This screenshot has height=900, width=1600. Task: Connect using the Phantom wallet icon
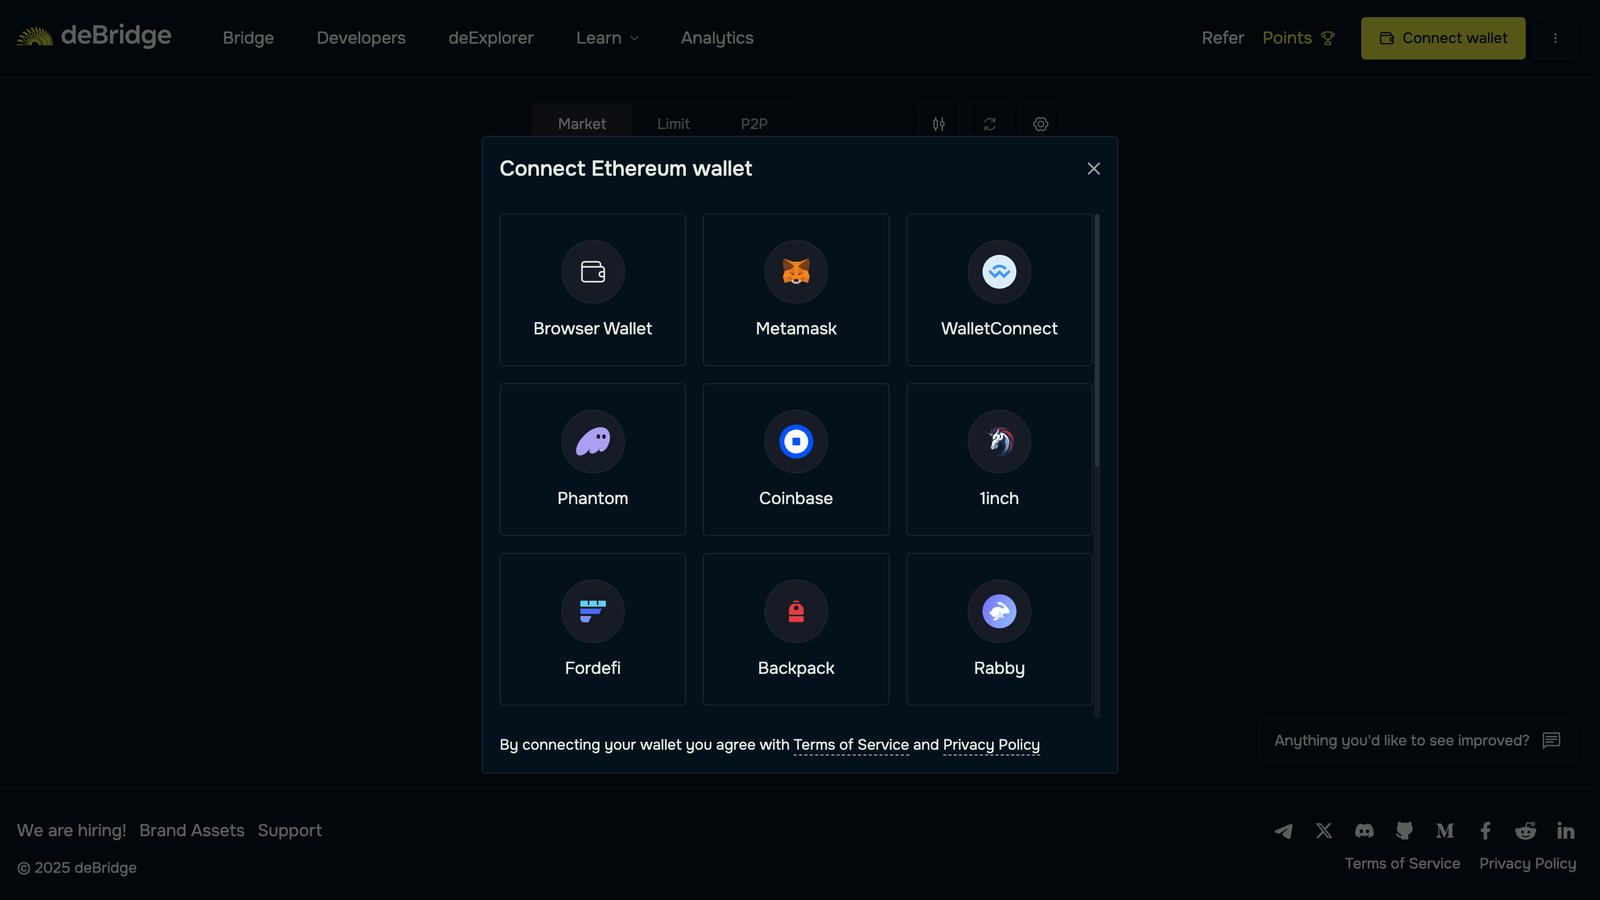(592, 441)
